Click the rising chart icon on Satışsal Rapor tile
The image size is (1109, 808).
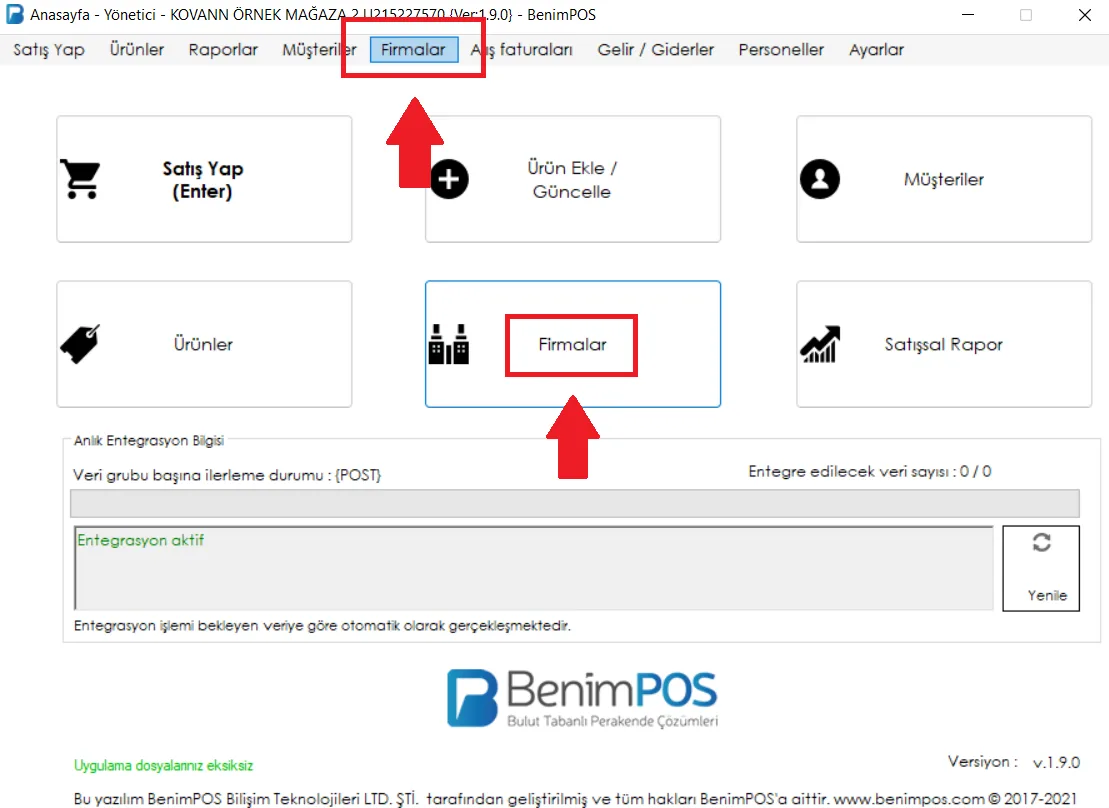click(820, 344)
